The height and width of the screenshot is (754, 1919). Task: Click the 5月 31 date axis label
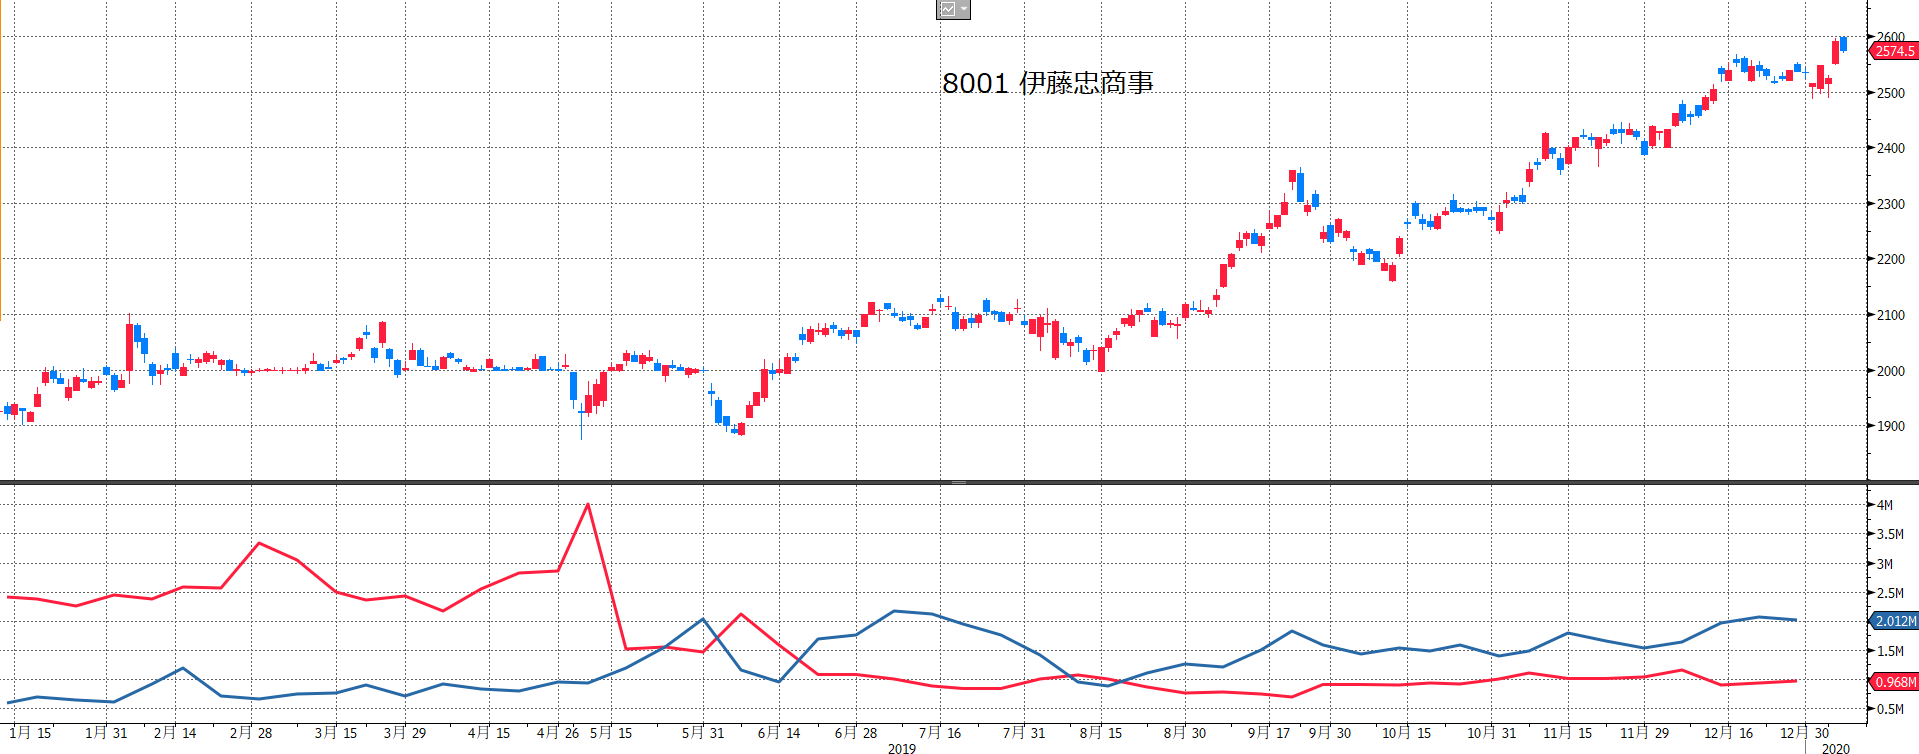click(703, 733)
